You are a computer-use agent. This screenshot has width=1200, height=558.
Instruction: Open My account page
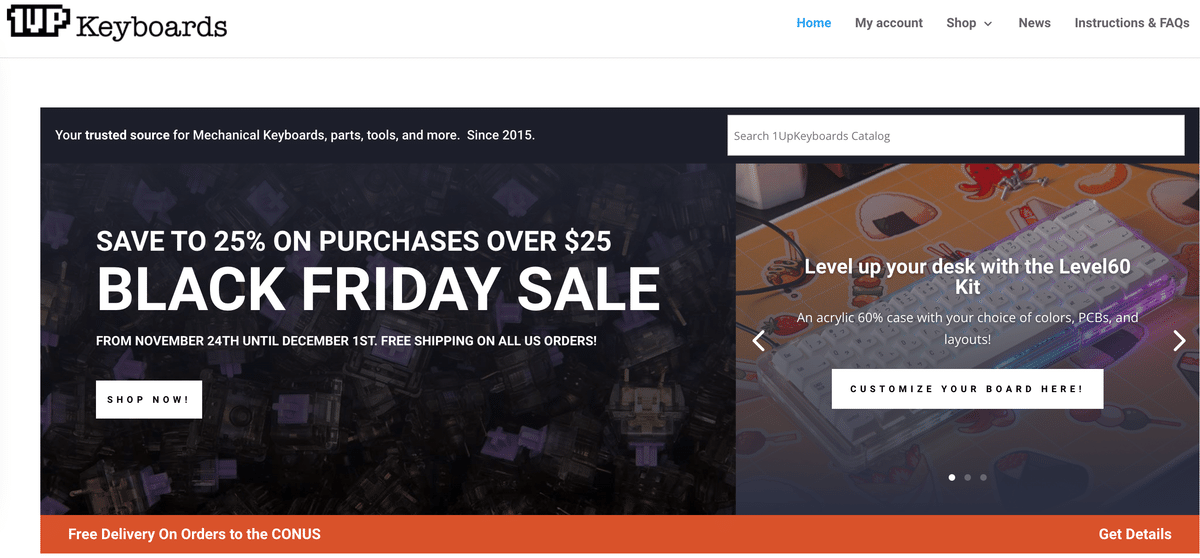pyautogui.click(x=889, y=23)
